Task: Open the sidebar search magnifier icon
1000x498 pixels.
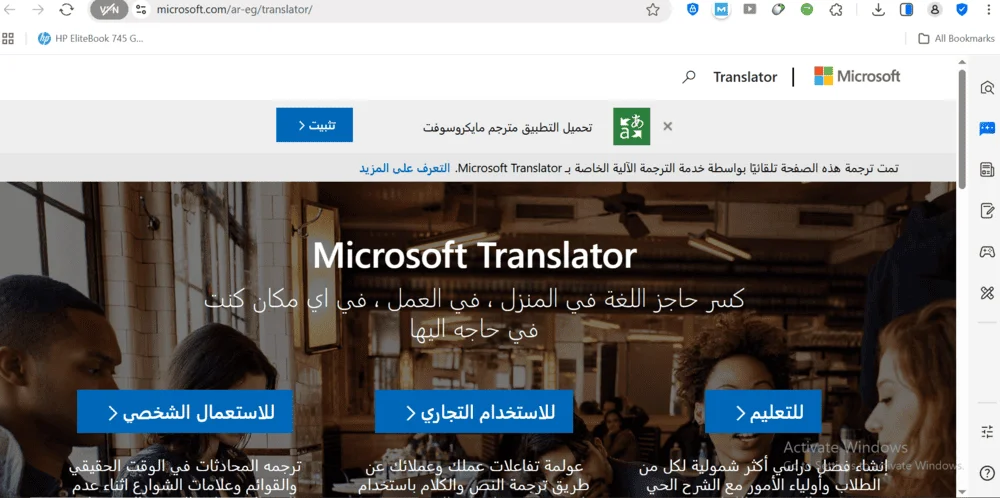Action: tap(987, 87)
